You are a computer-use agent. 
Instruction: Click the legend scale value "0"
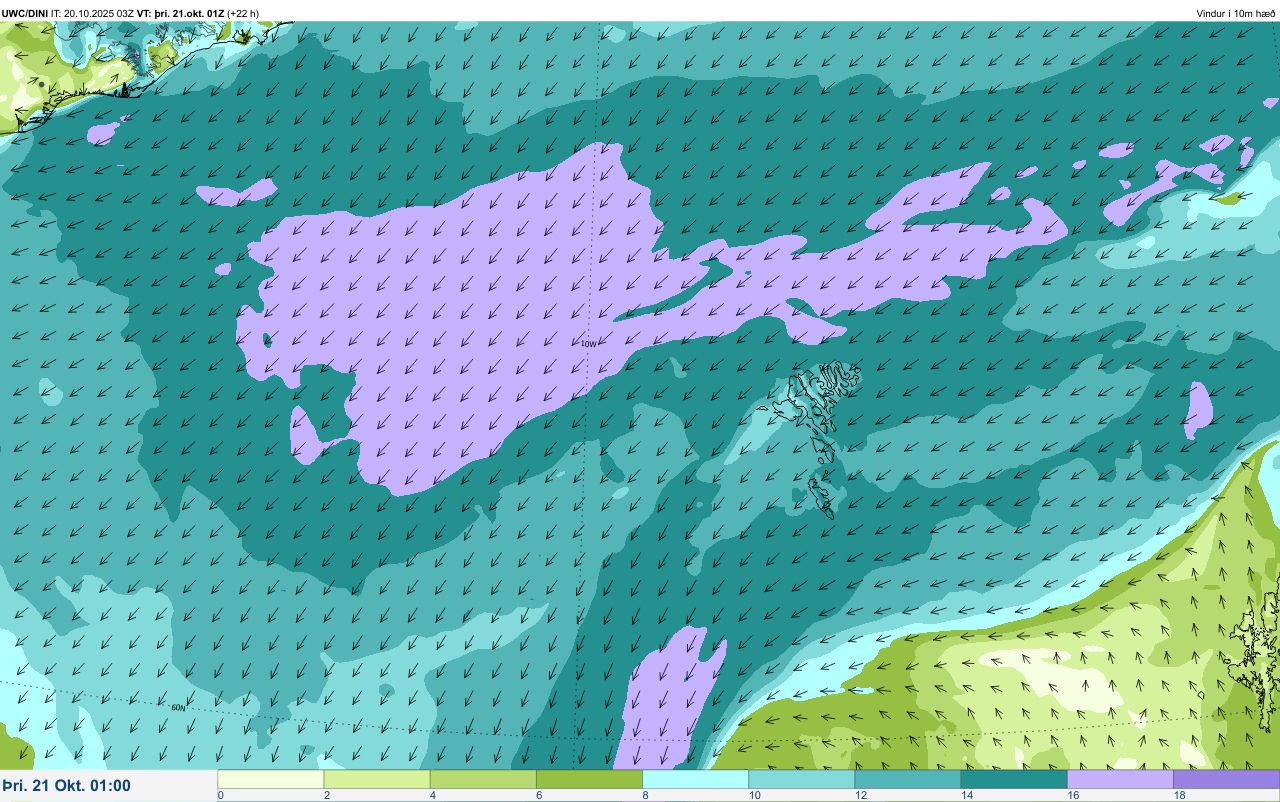click(220, 796)
